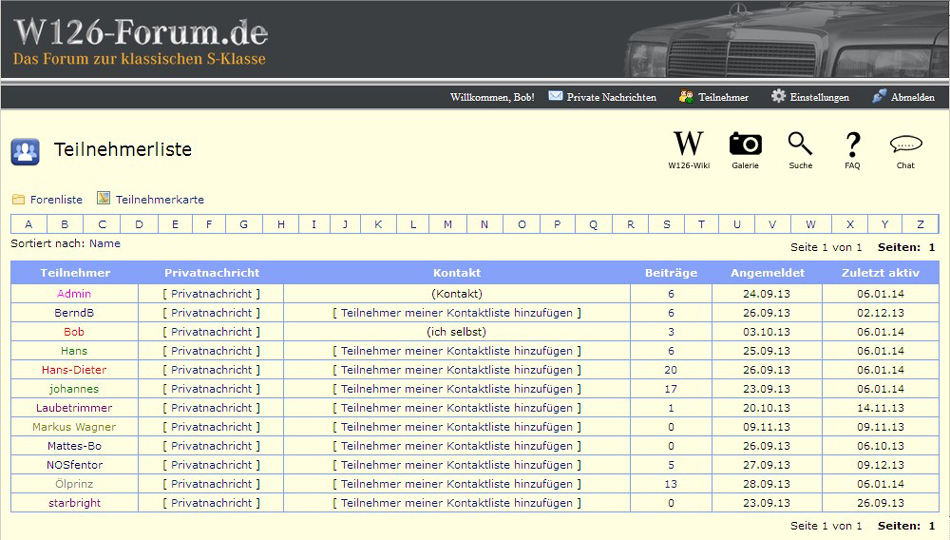Click Abmelden to log out
950x540 pixels.
point(912,97)
